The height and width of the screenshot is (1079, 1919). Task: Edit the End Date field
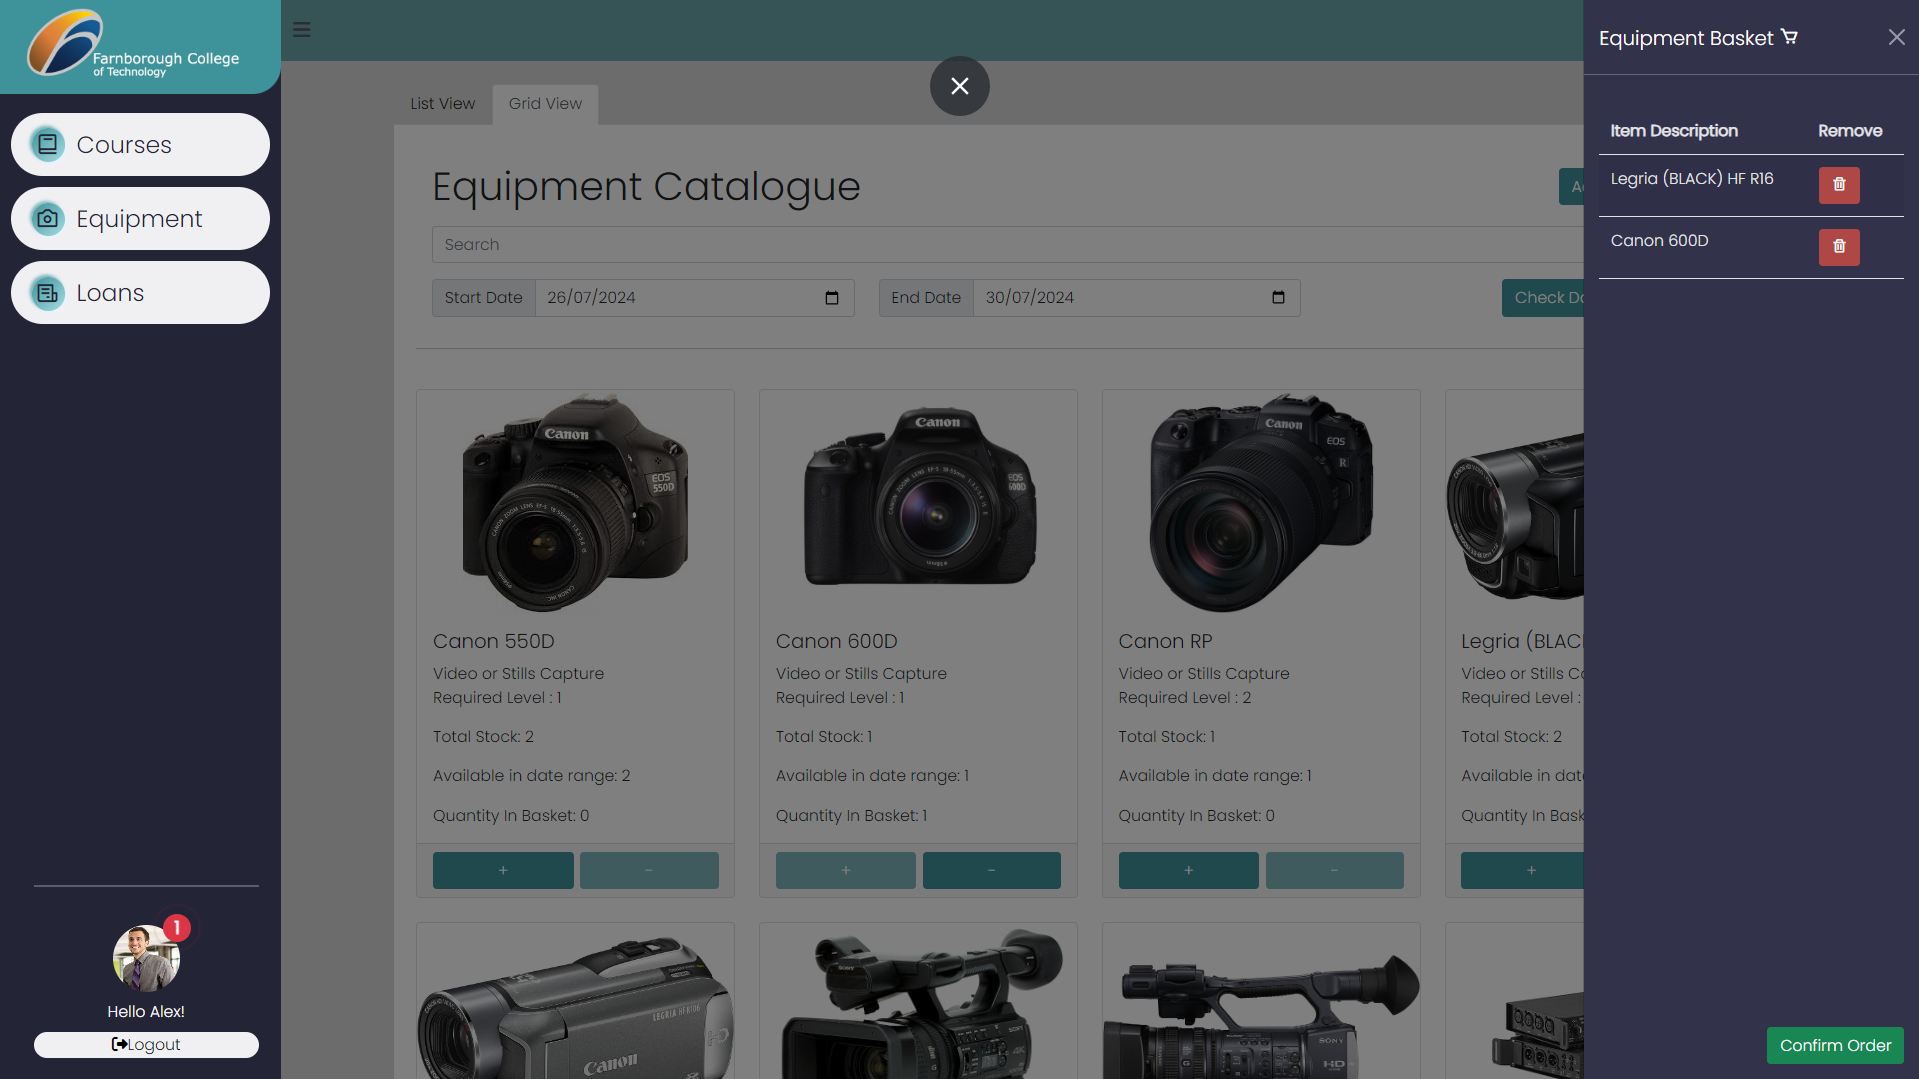tap(1136, 298)
